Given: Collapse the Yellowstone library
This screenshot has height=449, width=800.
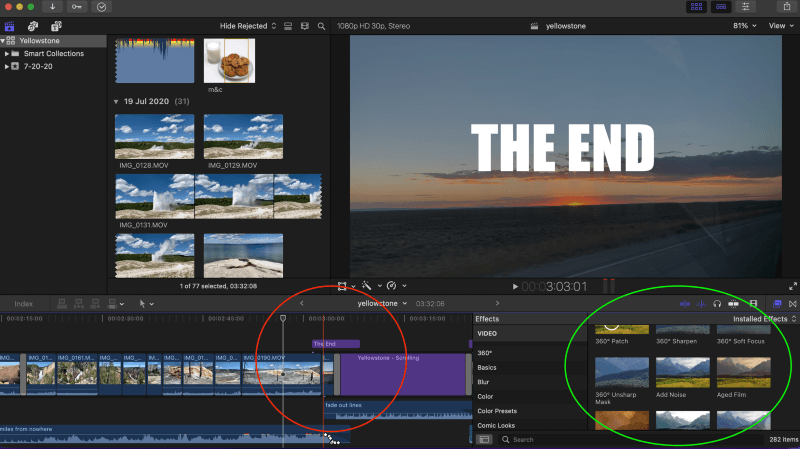Looking at the screenshot, I should click(x=3, y=41).
